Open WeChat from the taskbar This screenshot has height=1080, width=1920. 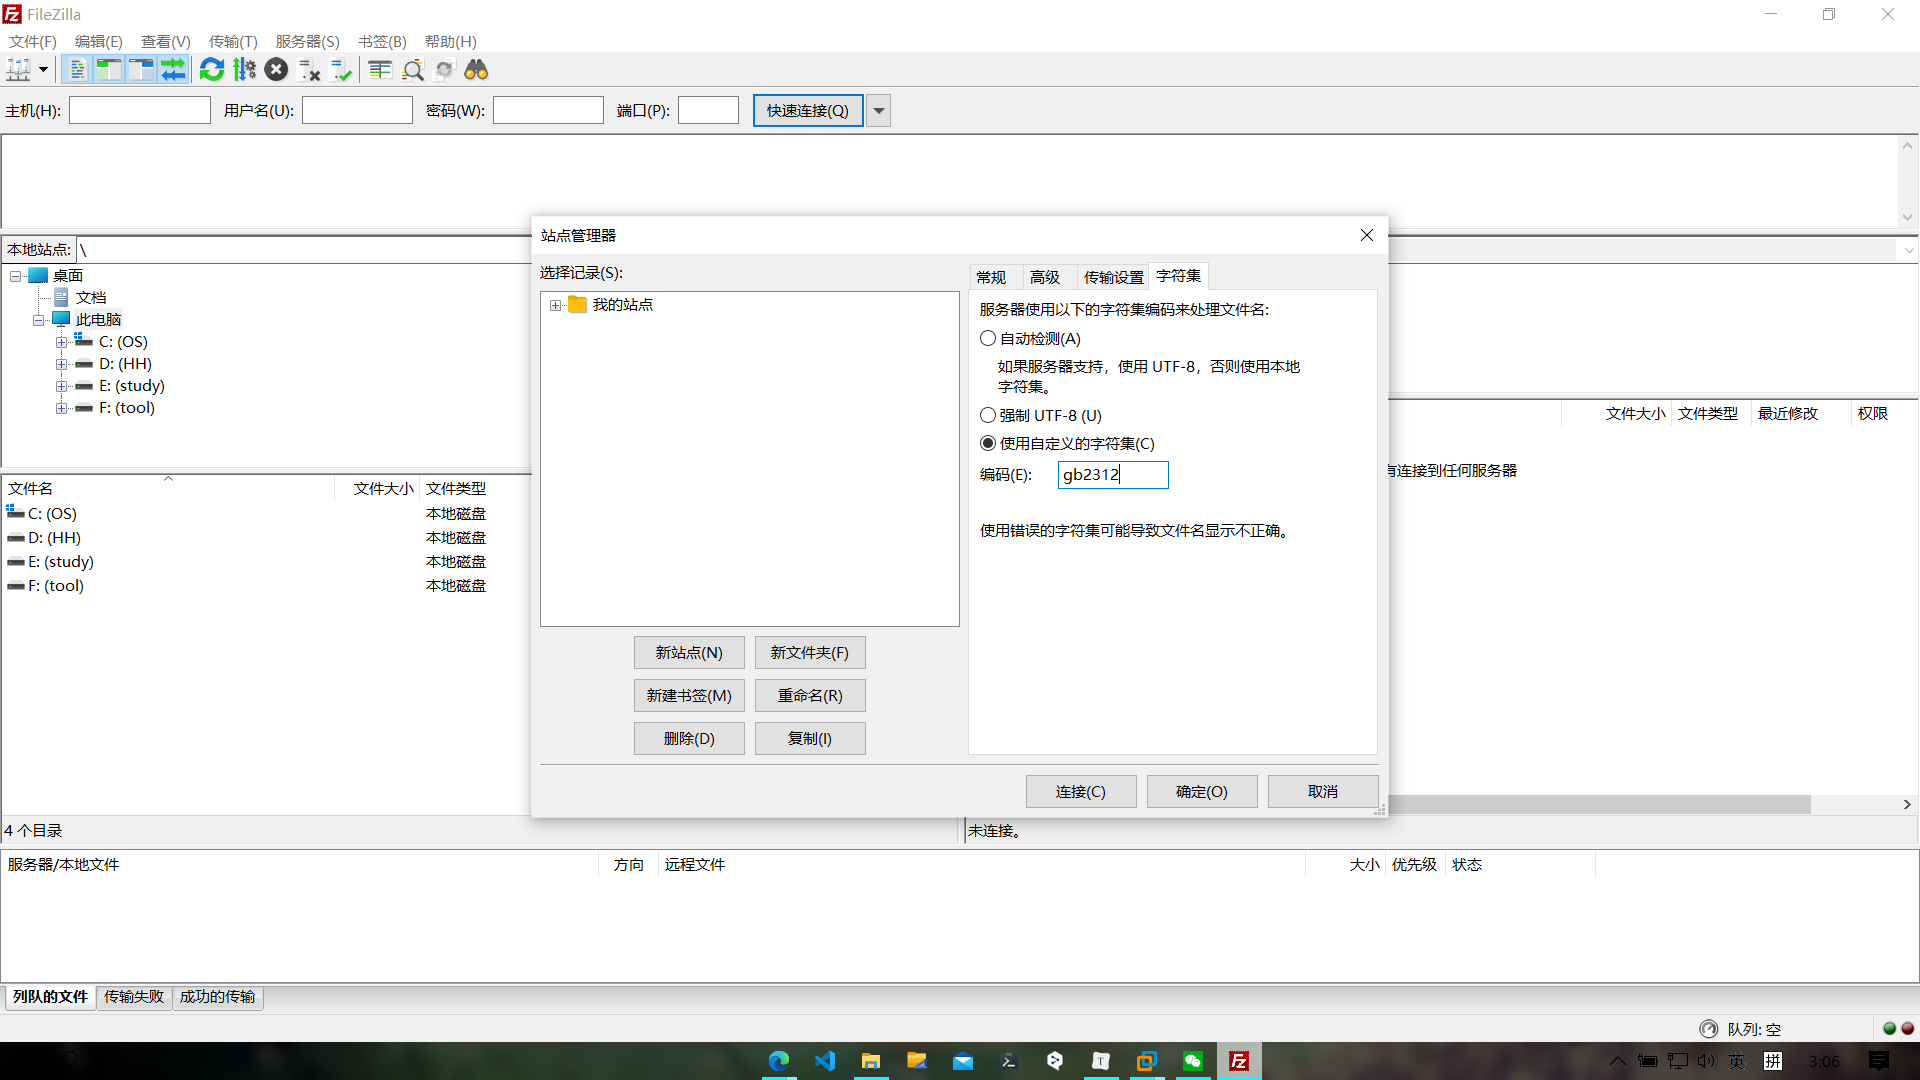pos(1193,1061)
